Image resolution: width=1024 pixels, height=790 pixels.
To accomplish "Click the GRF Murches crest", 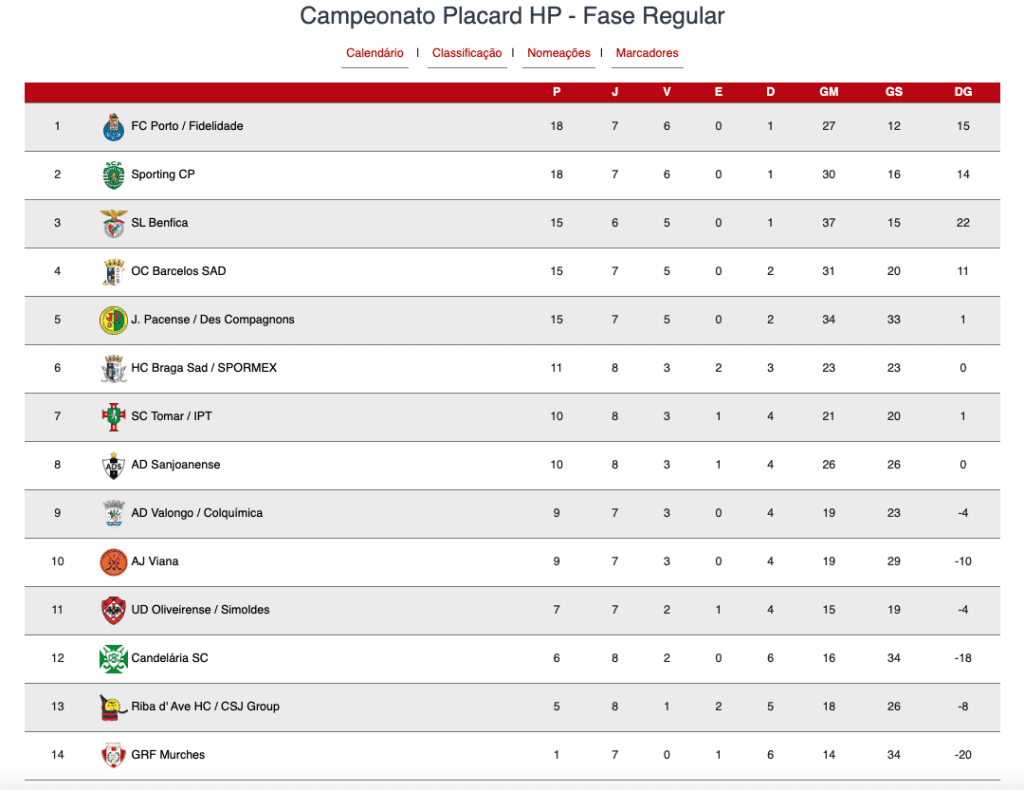I will (114, 755).
